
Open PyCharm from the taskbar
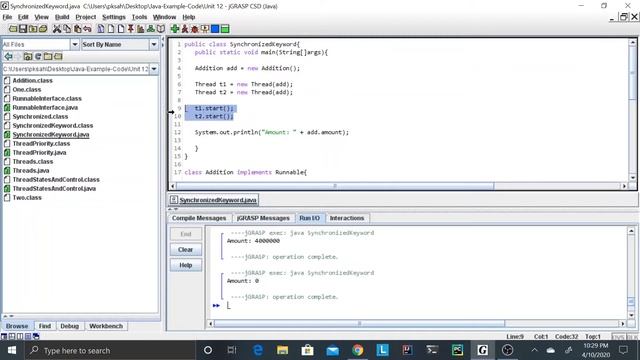tap(457, 350)
